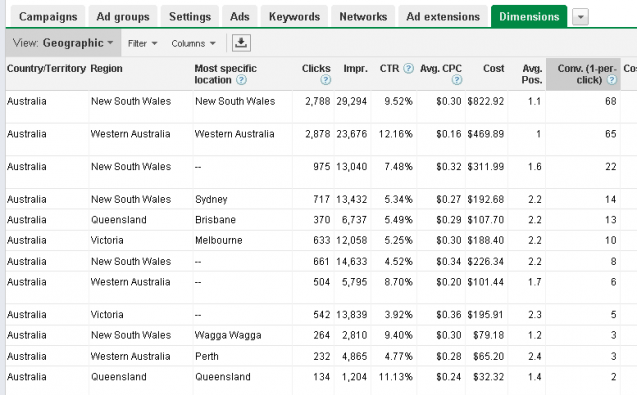Select the Perth location cell
The width and height of the screenshot is (637, 395).
click(207, 356)
